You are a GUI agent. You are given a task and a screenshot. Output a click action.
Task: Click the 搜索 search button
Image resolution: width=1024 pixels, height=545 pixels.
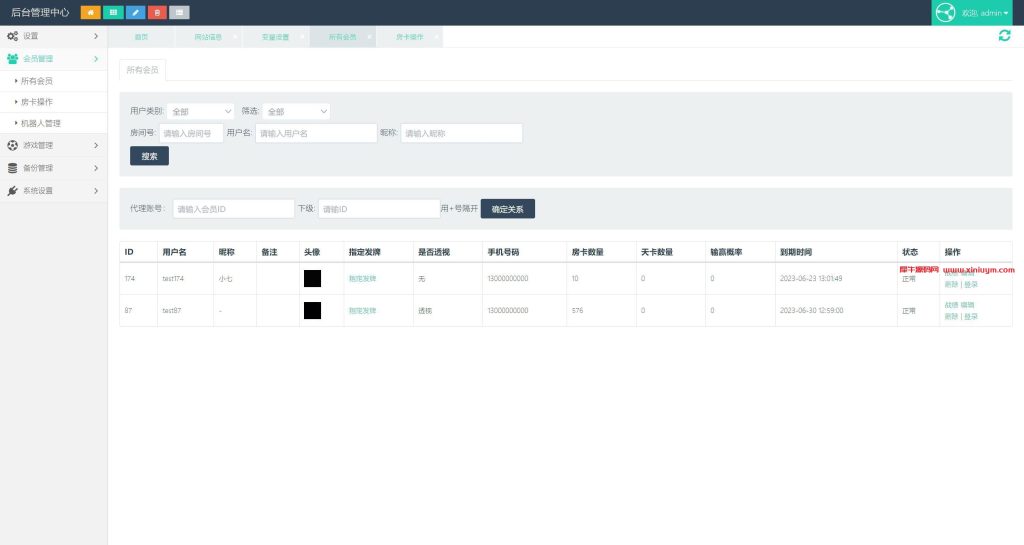coord(149,156)
